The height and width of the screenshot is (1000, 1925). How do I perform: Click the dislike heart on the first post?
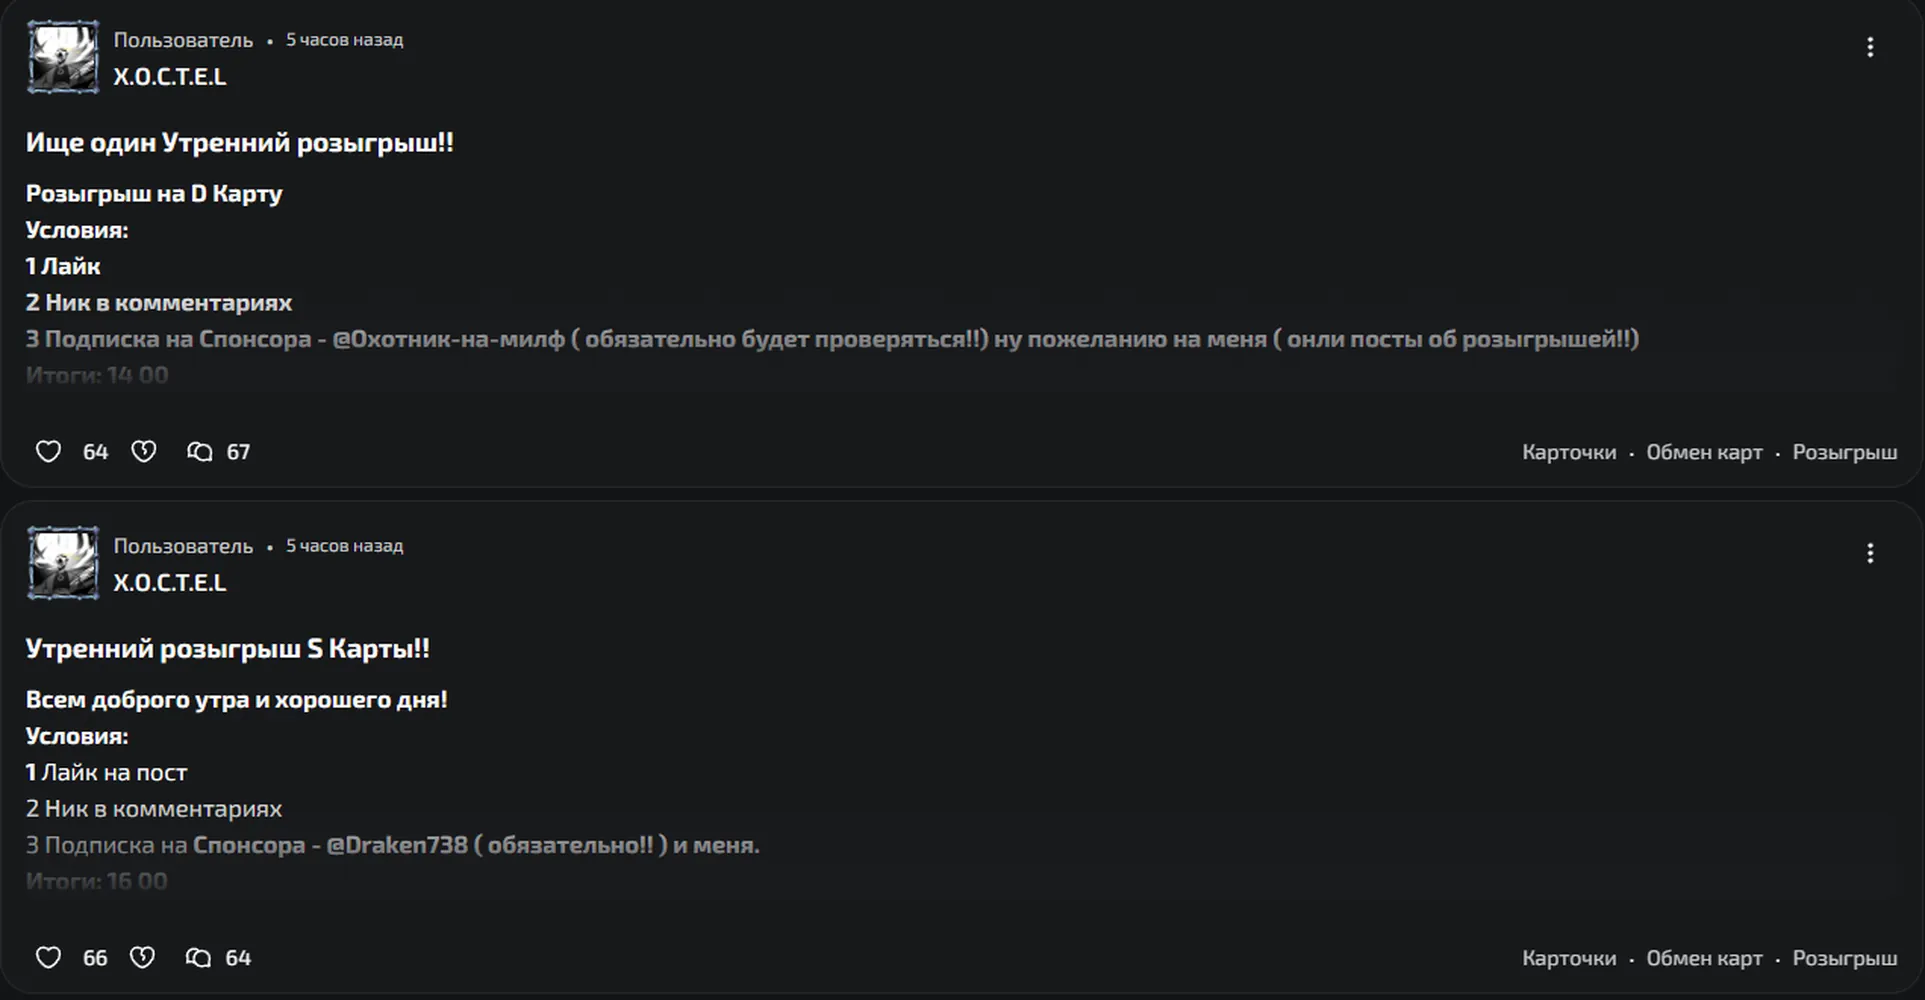144,452
